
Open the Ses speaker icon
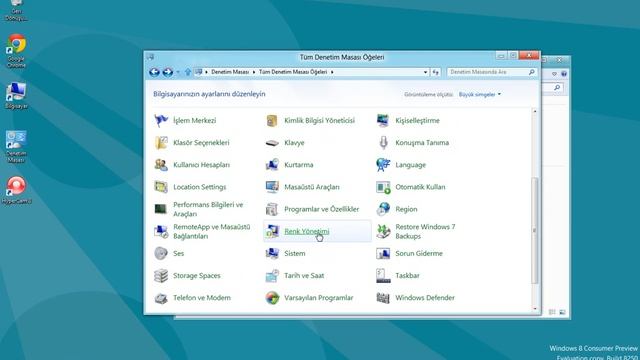pyautogui.click(x=161, y=253)
